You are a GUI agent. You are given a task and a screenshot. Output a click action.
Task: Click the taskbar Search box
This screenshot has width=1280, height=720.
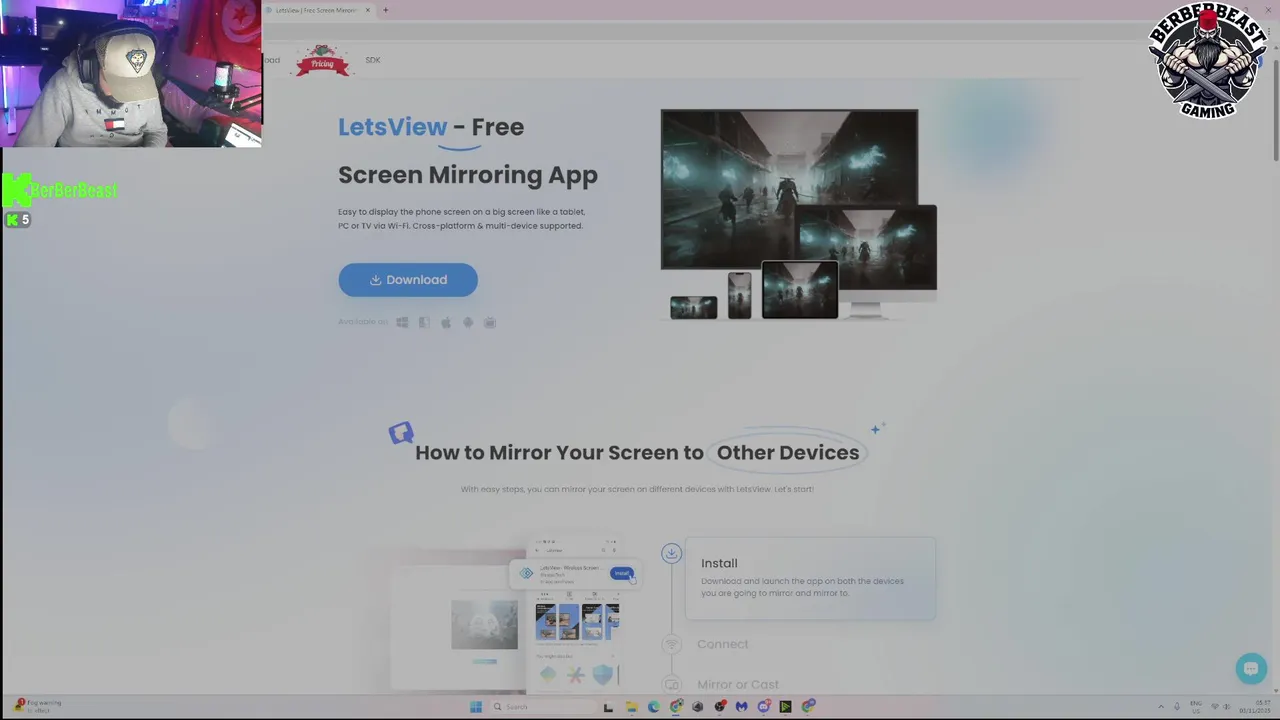point(545,707)
